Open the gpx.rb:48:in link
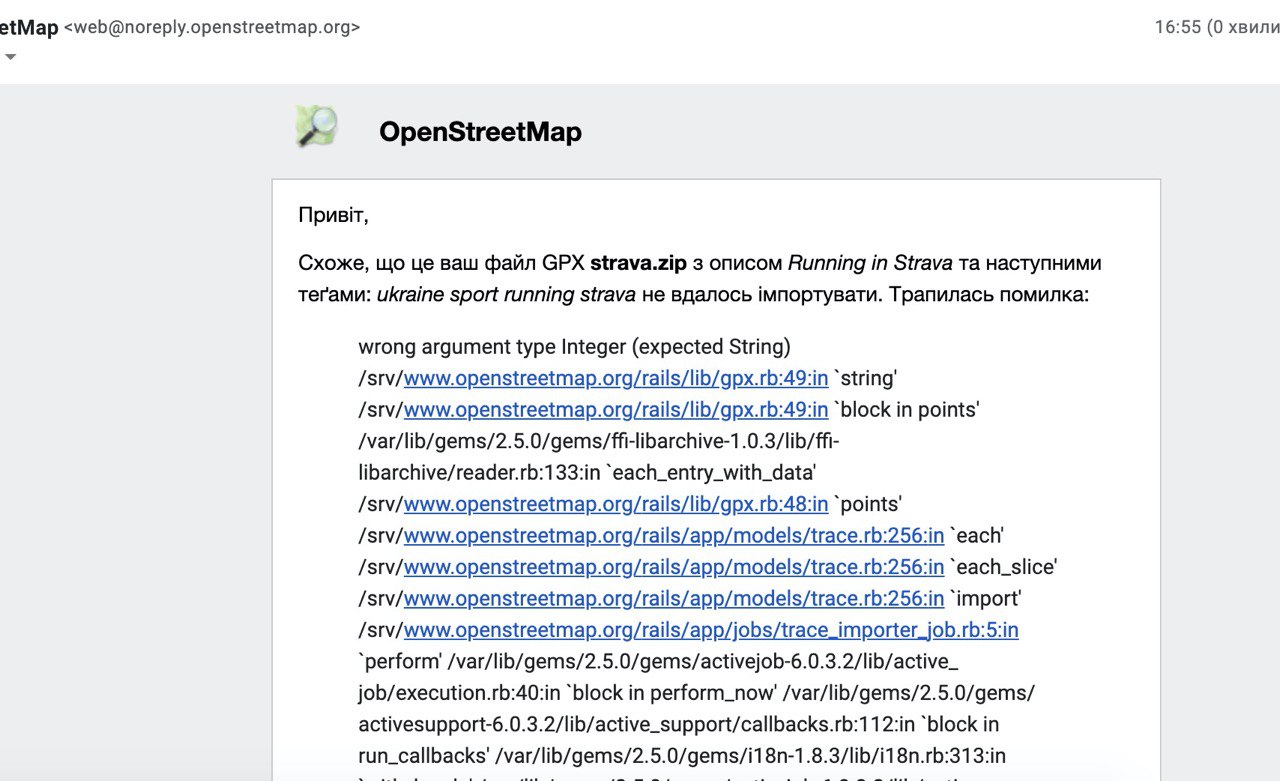Viewport: 1280px width, 781px height. click(616, 504)
